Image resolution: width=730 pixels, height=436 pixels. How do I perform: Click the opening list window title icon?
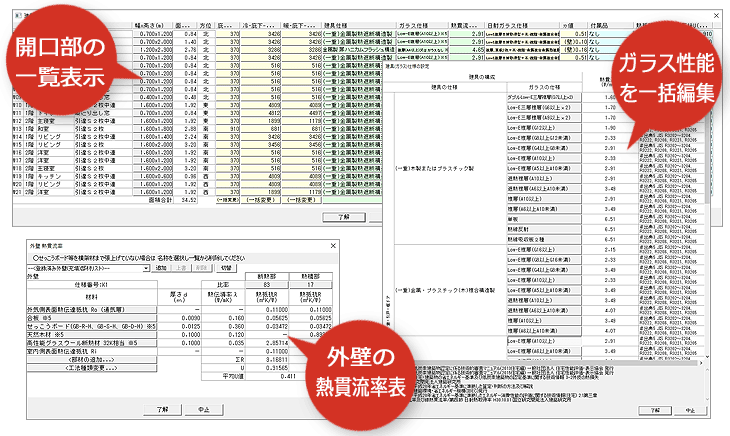(x=19, y=15)
